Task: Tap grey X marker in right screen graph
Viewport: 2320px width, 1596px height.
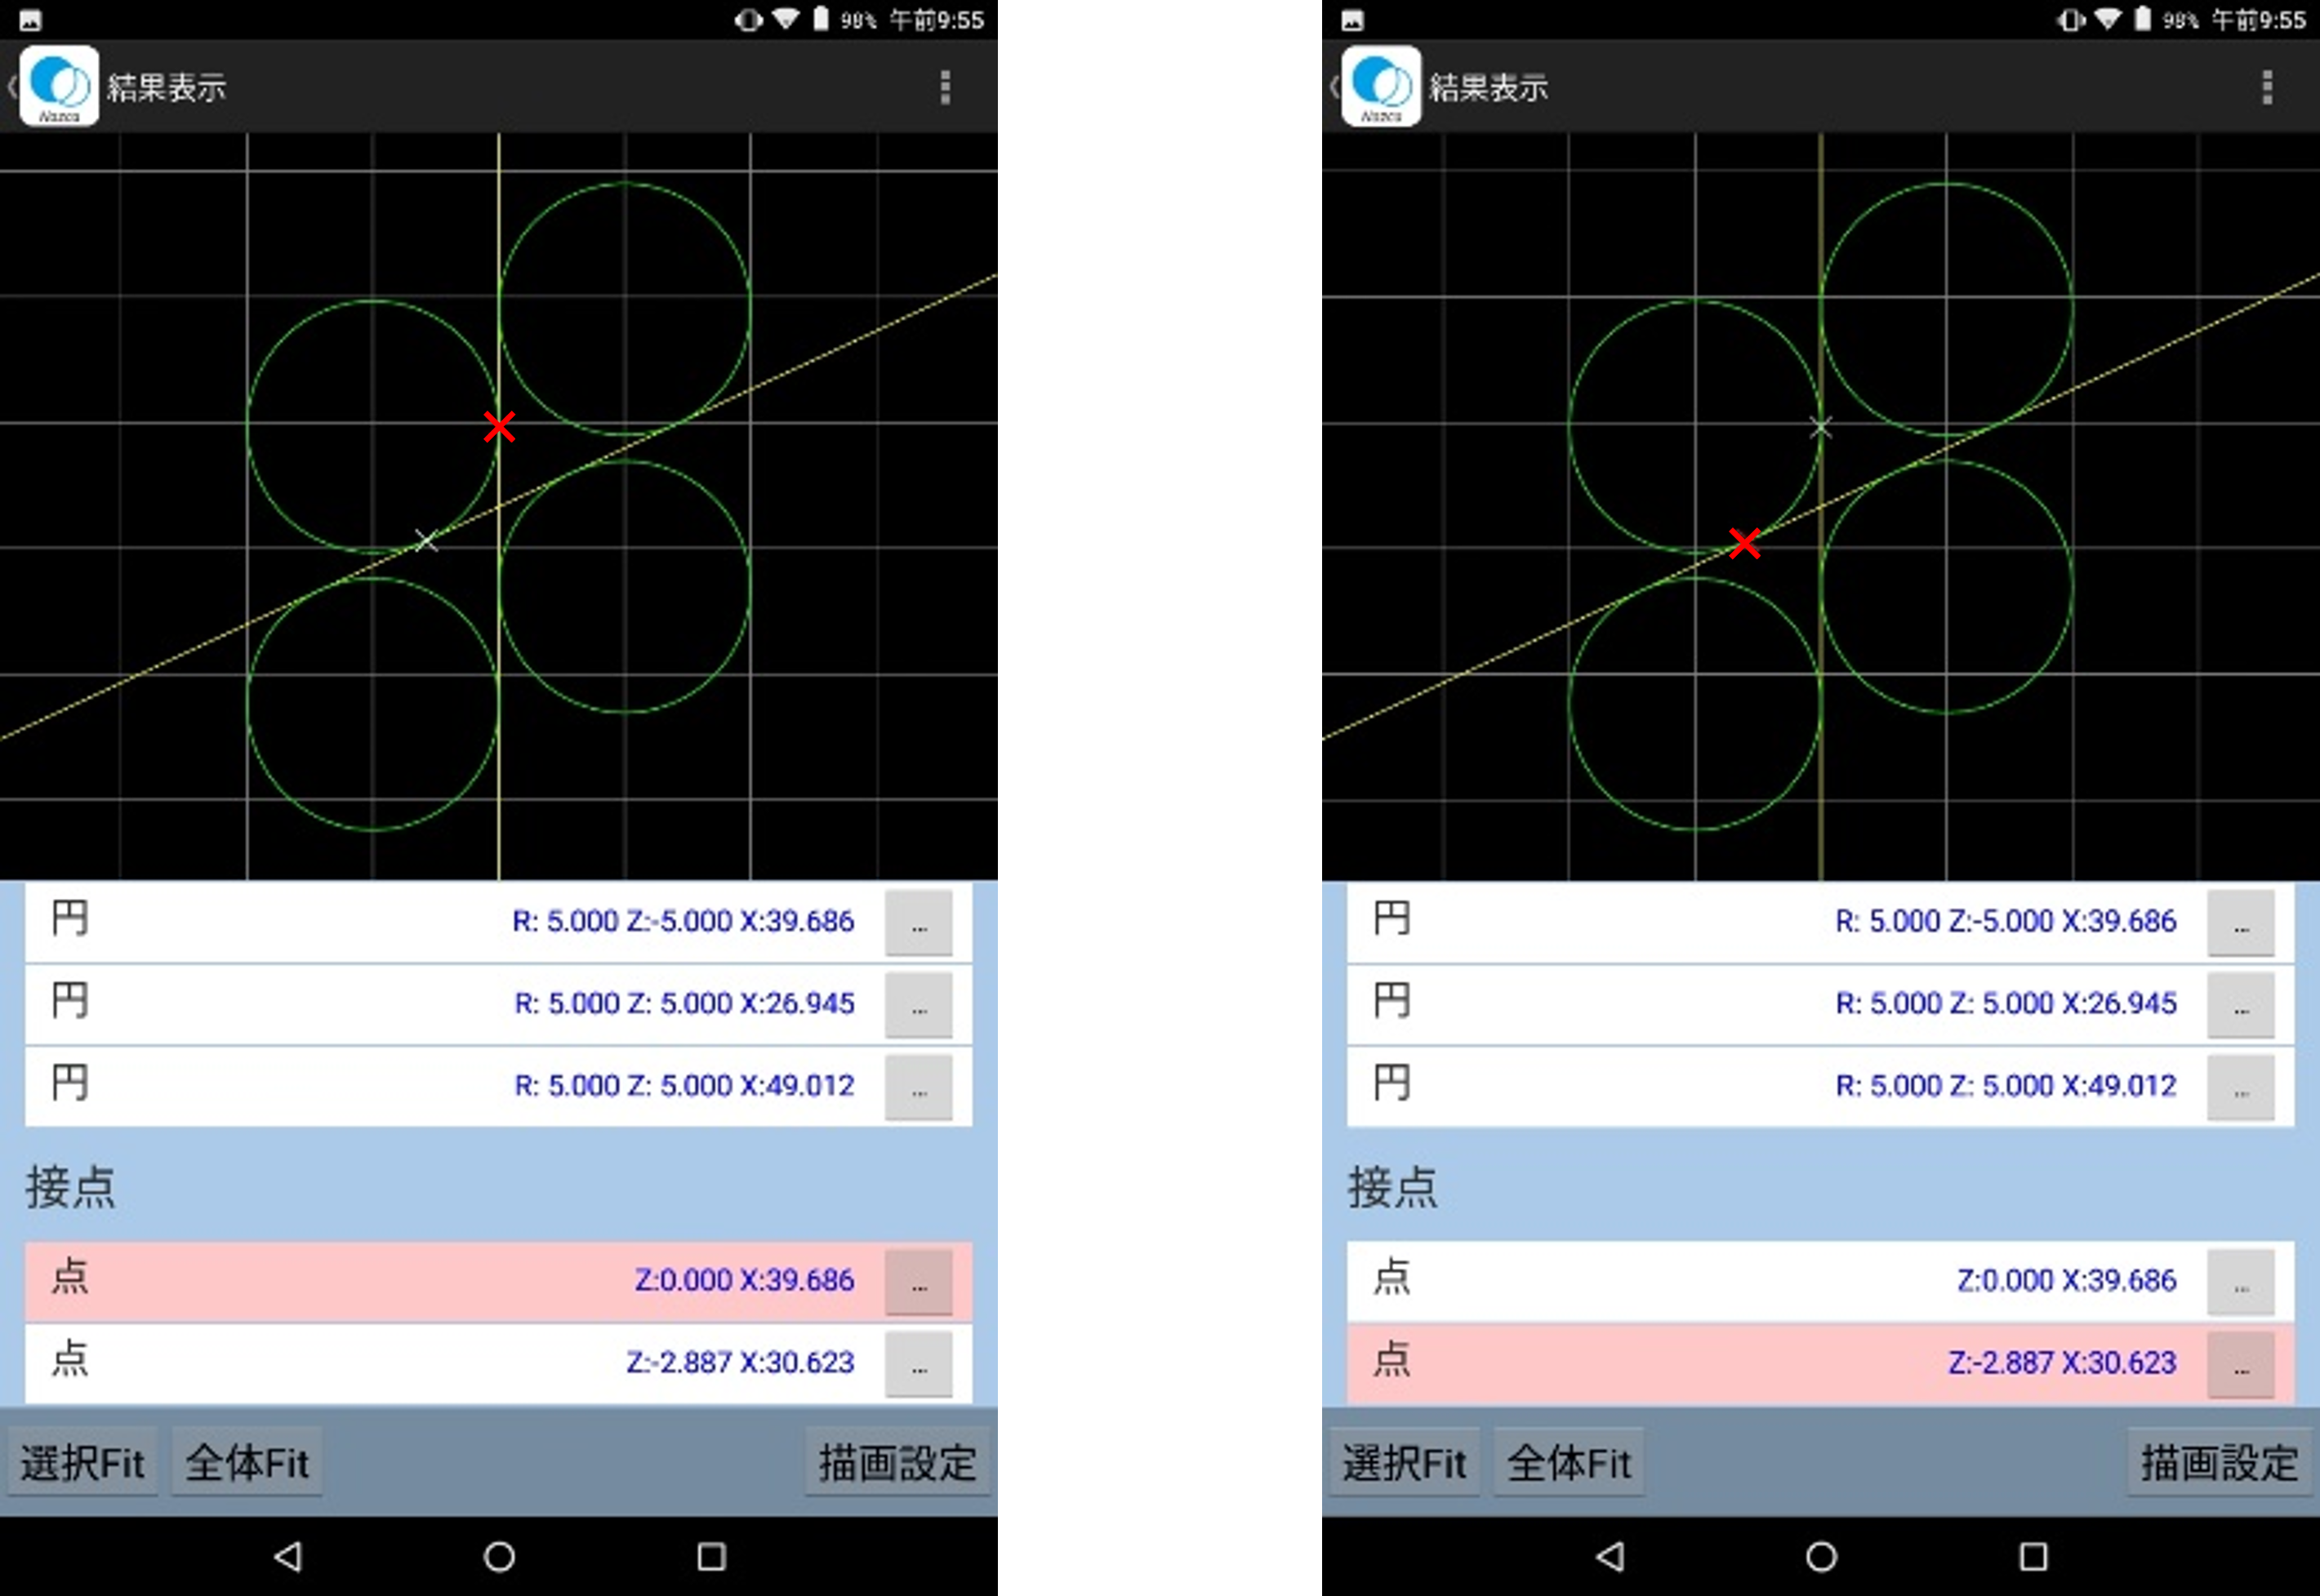Action: pos(1821,428)
